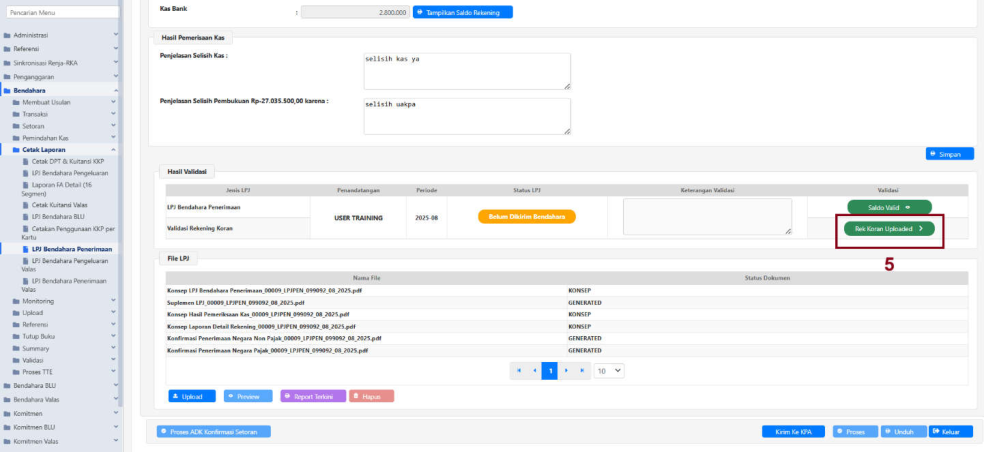
Task: Expand the Monitoring submenu
Action: point(38,300)
